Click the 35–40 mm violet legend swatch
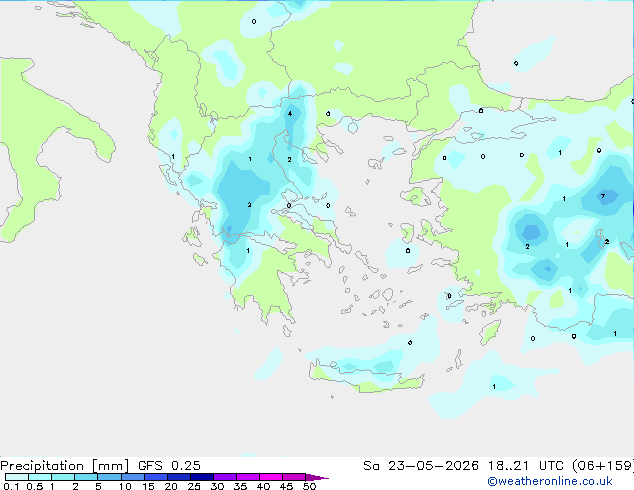 [x=248, y=477]
